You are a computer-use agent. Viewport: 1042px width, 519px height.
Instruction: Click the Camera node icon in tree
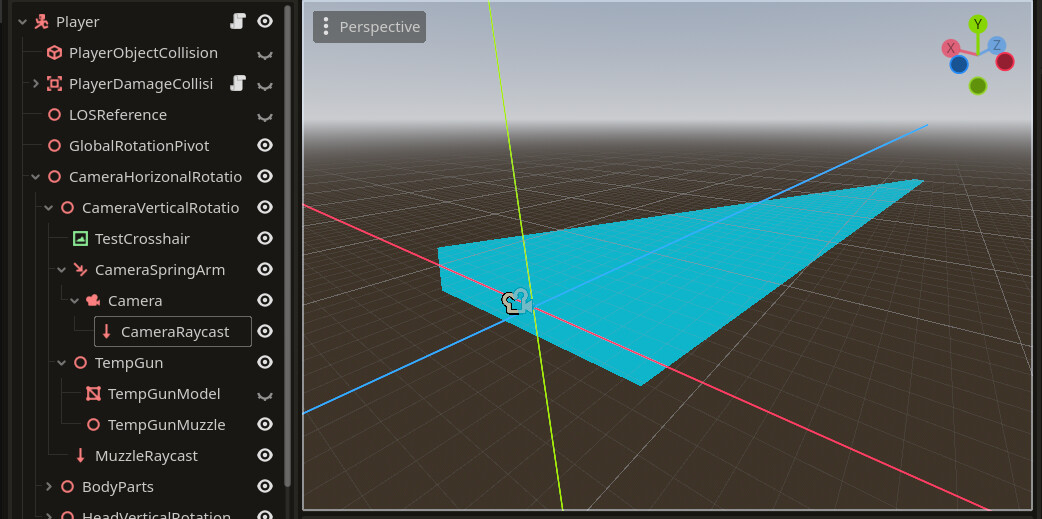pos(93,301)
